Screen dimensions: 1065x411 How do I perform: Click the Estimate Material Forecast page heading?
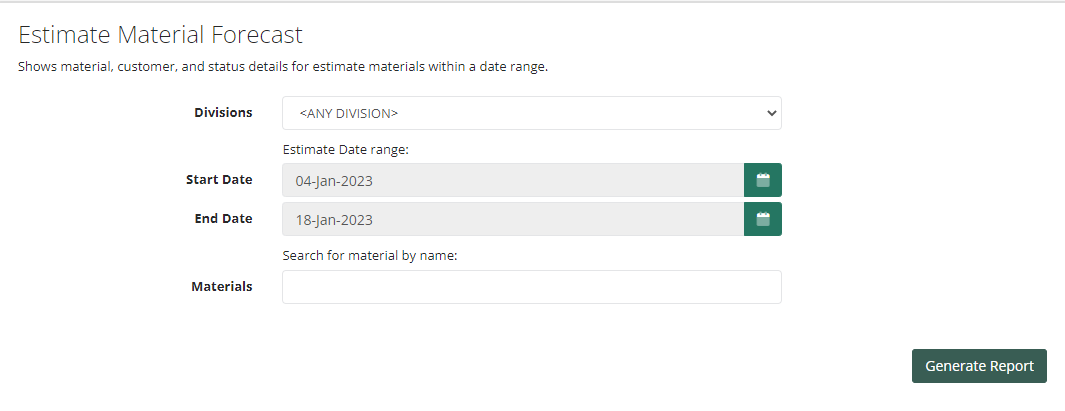pos(160,35)
